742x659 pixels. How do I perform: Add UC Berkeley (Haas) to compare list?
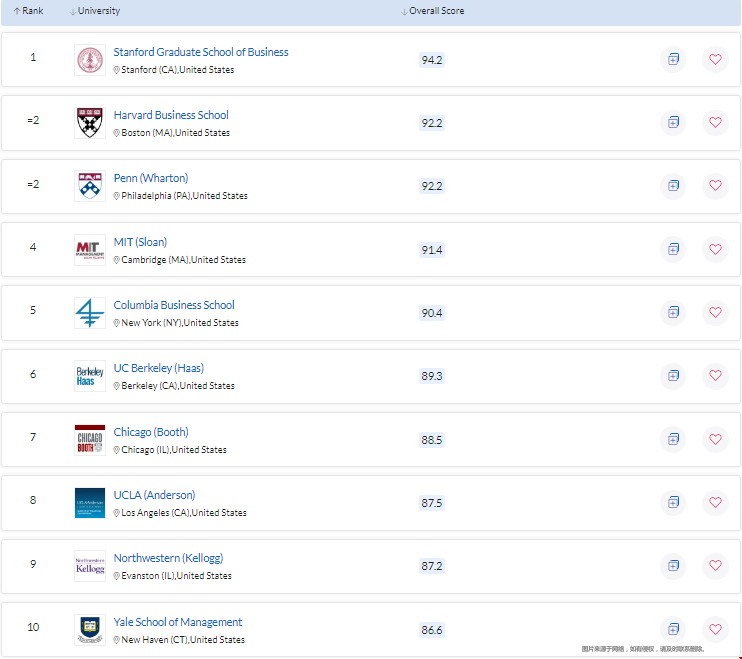673,376
